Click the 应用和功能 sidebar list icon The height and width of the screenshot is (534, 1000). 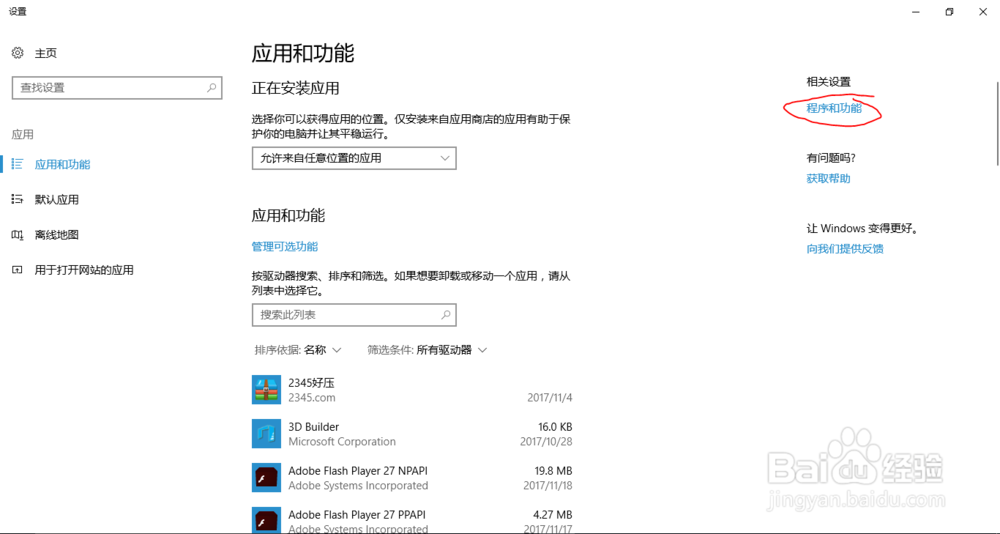[17, 164]
